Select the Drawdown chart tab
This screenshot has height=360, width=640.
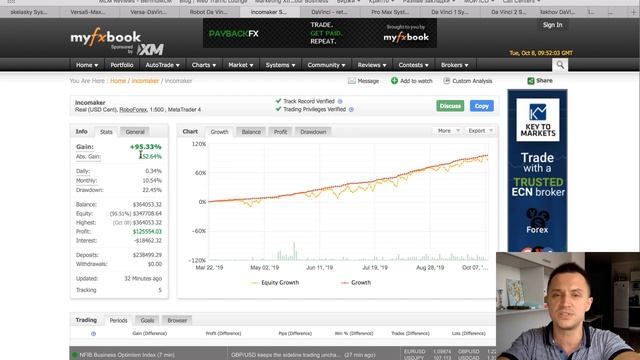click(x=313, y=132)
